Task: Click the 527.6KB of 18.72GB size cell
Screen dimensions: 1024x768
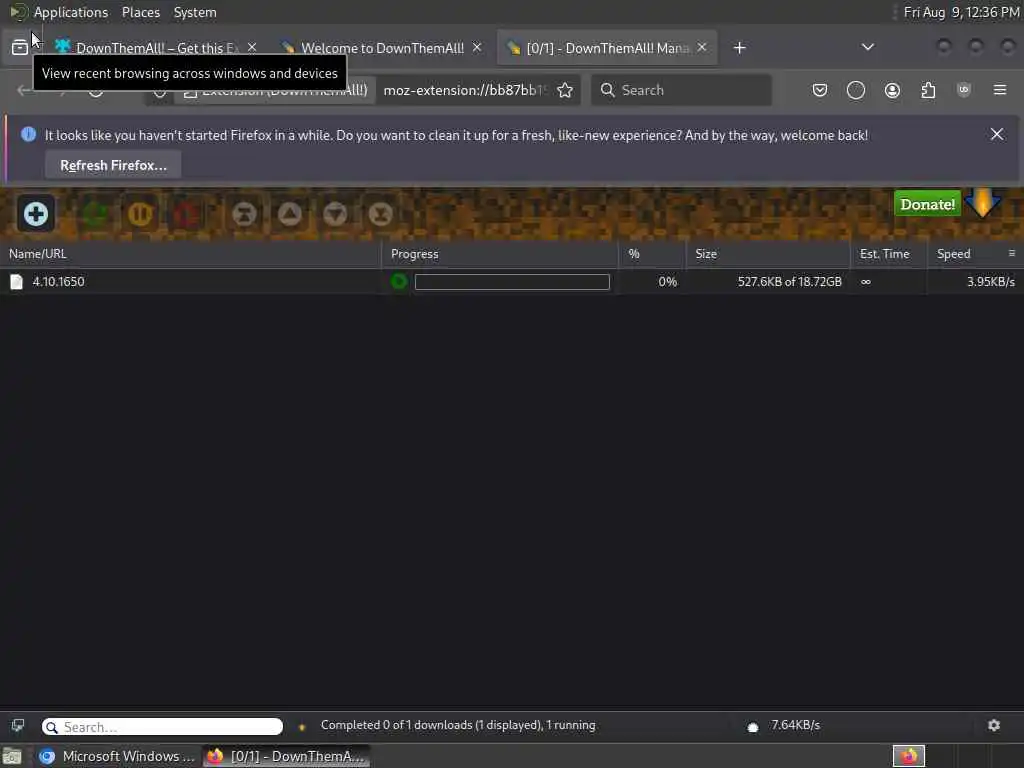Action: click(789, 281)
